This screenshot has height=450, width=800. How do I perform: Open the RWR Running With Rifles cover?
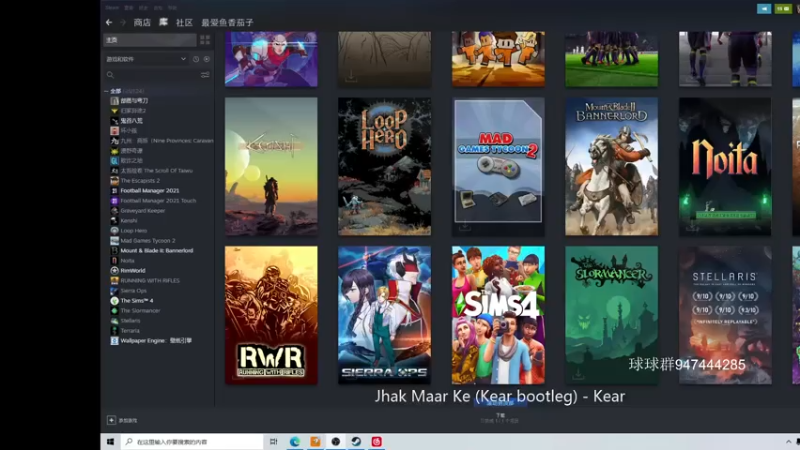coord(271,315)
